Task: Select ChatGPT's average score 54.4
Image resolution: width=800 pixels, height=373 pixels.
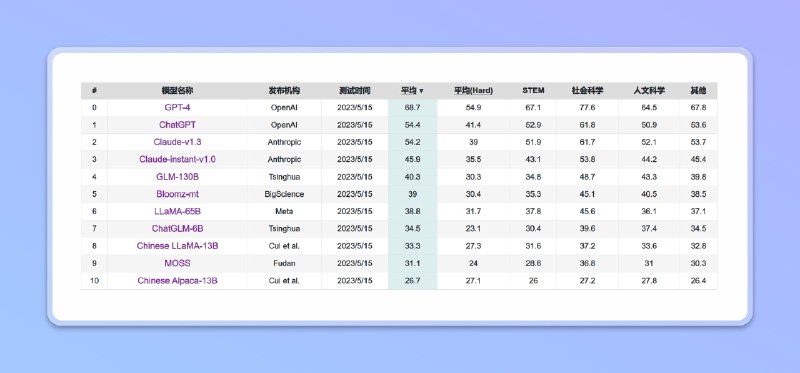Action: [x=412, y=125]
